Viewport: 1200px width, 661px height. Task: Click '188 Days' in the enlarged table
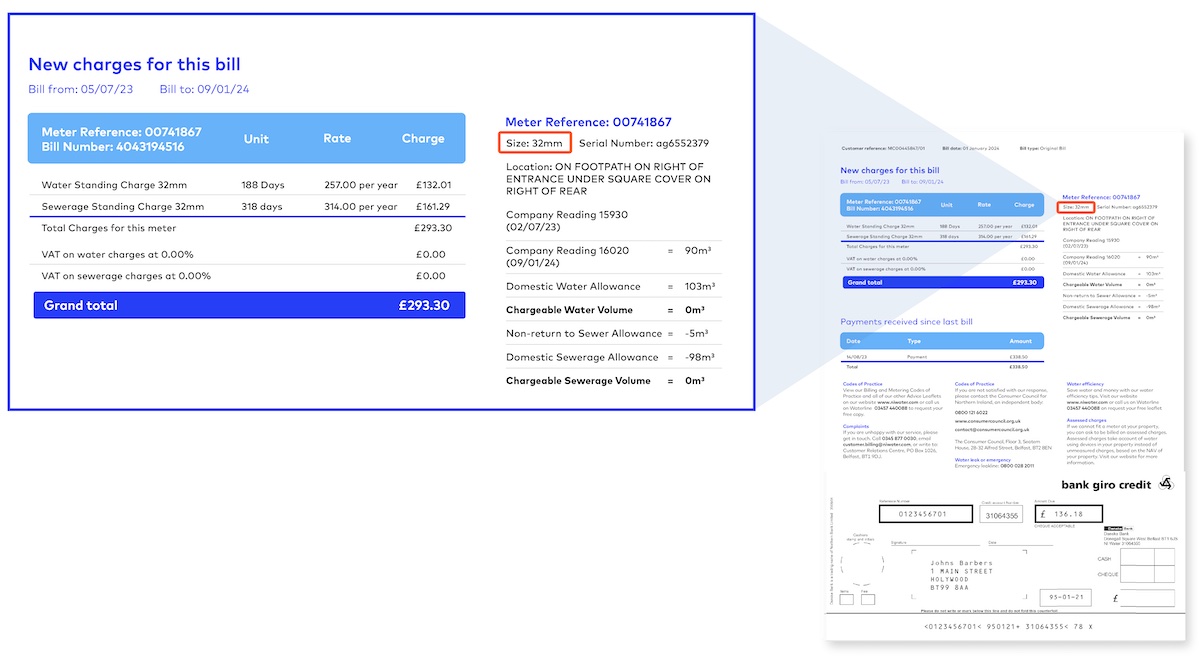[264, 185]
